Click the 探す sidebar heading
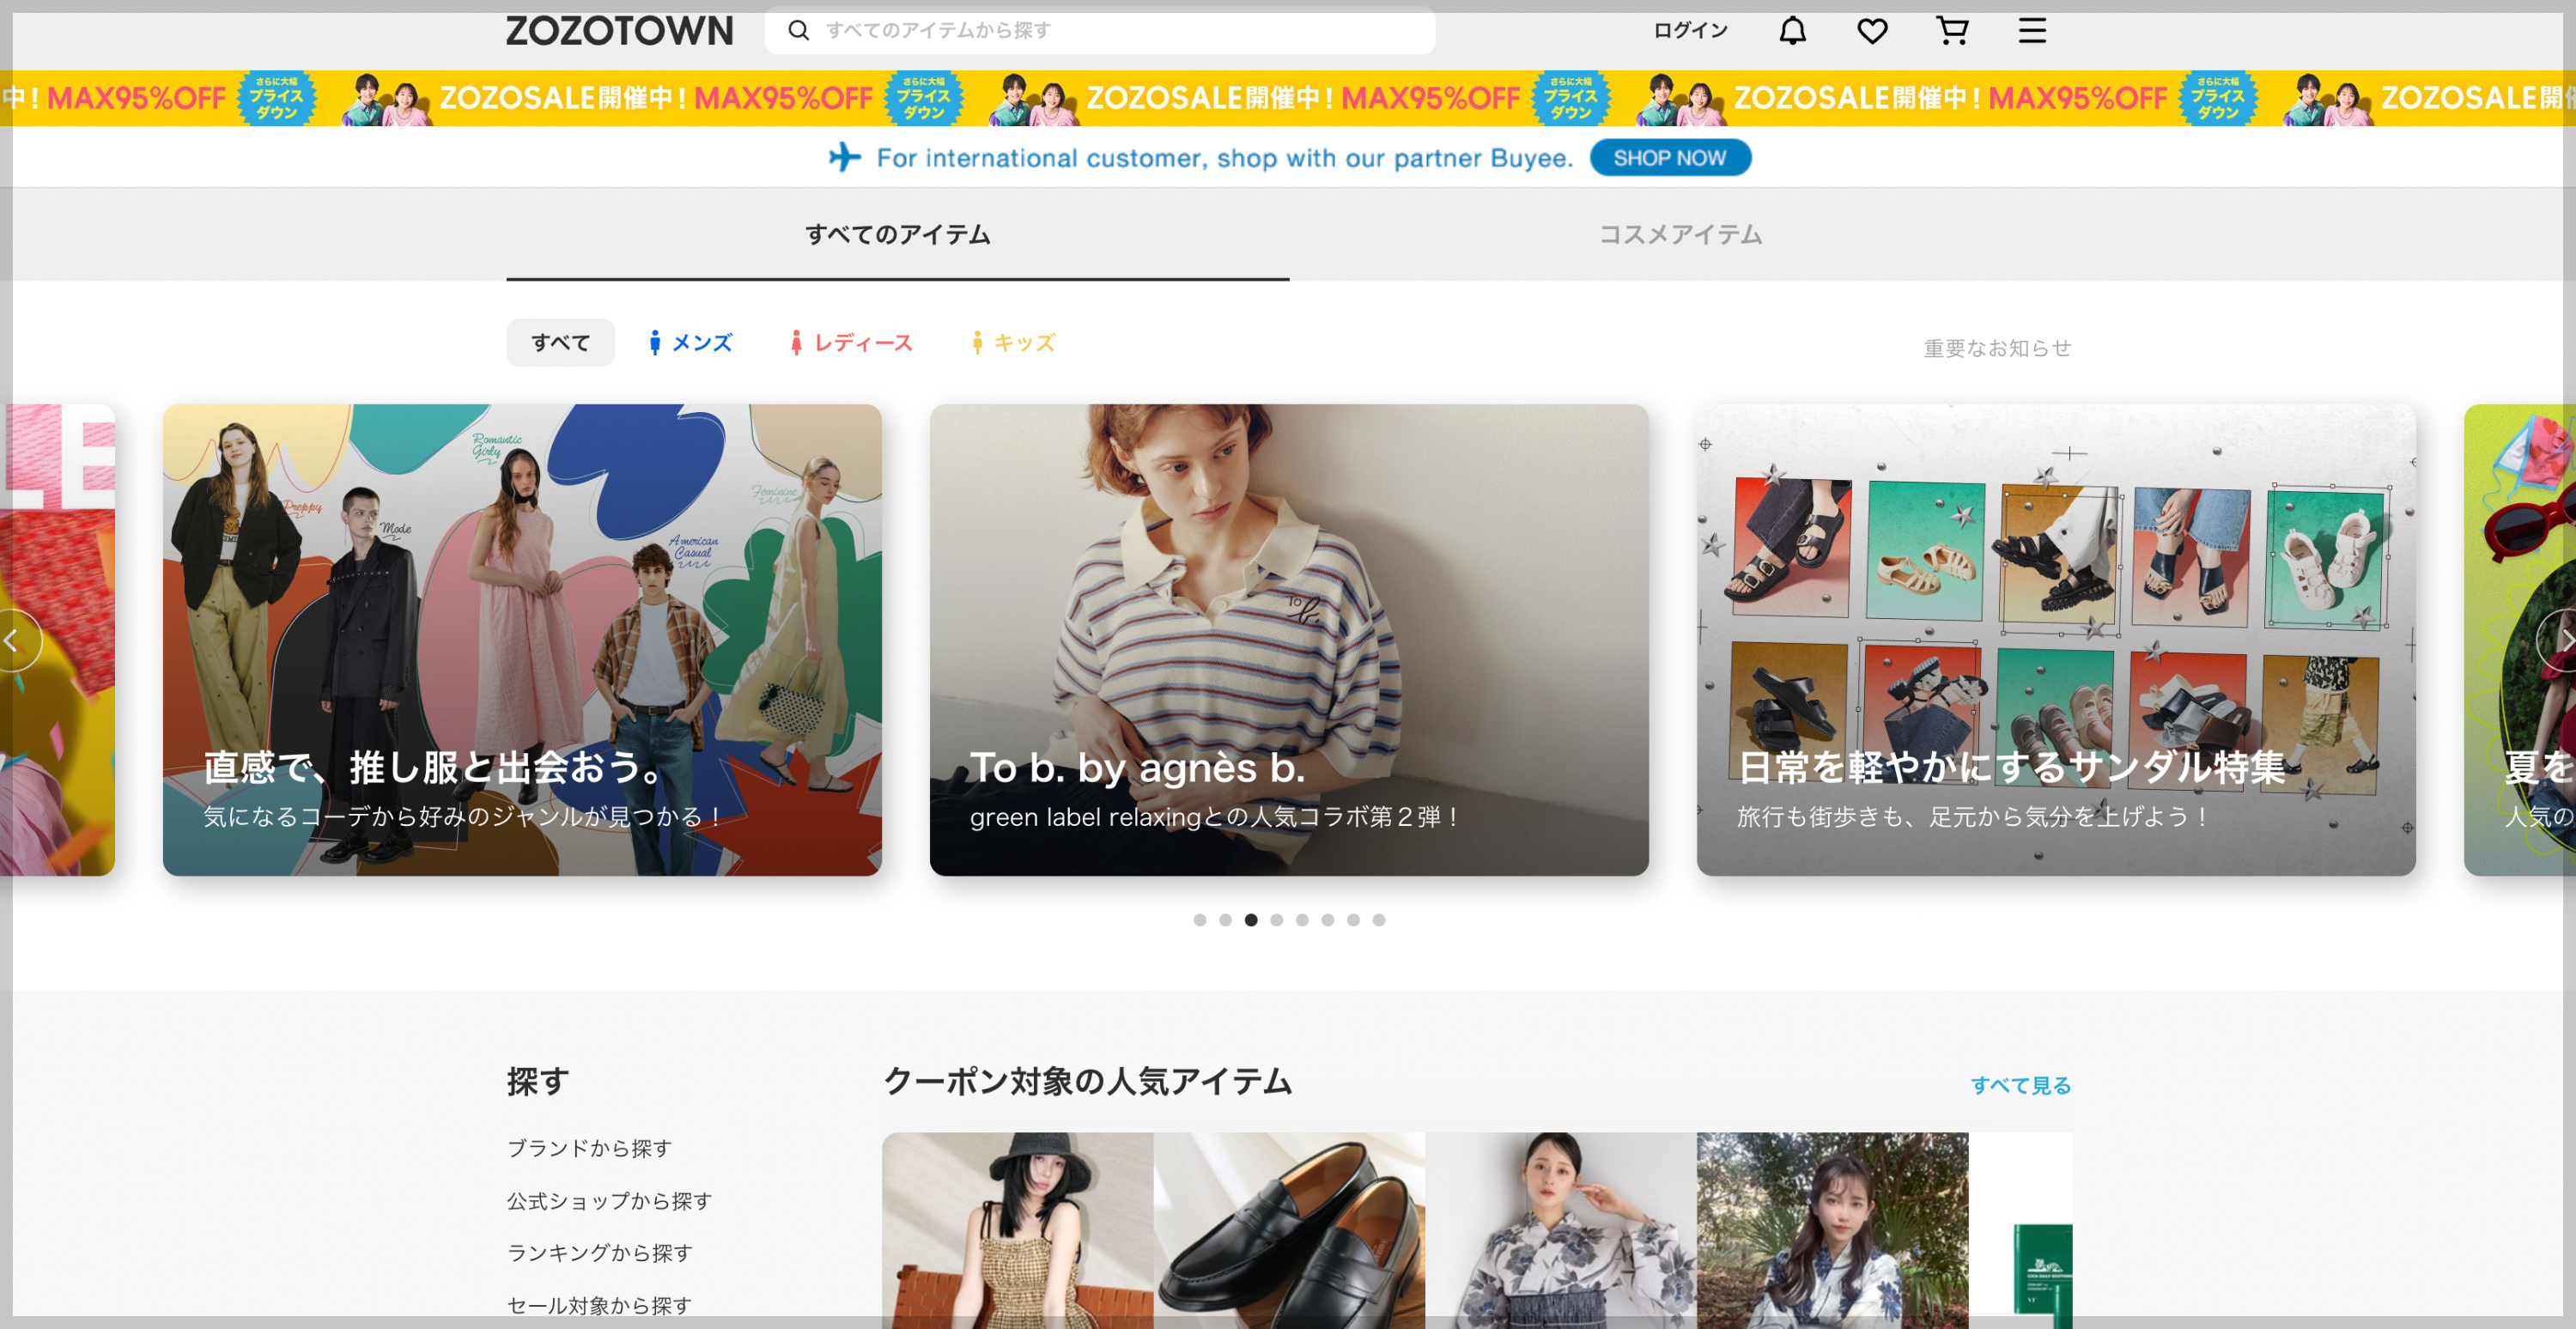The height and width of the screenshot is (1329, 2576). pyautogui.click(x=538, y=1081)
